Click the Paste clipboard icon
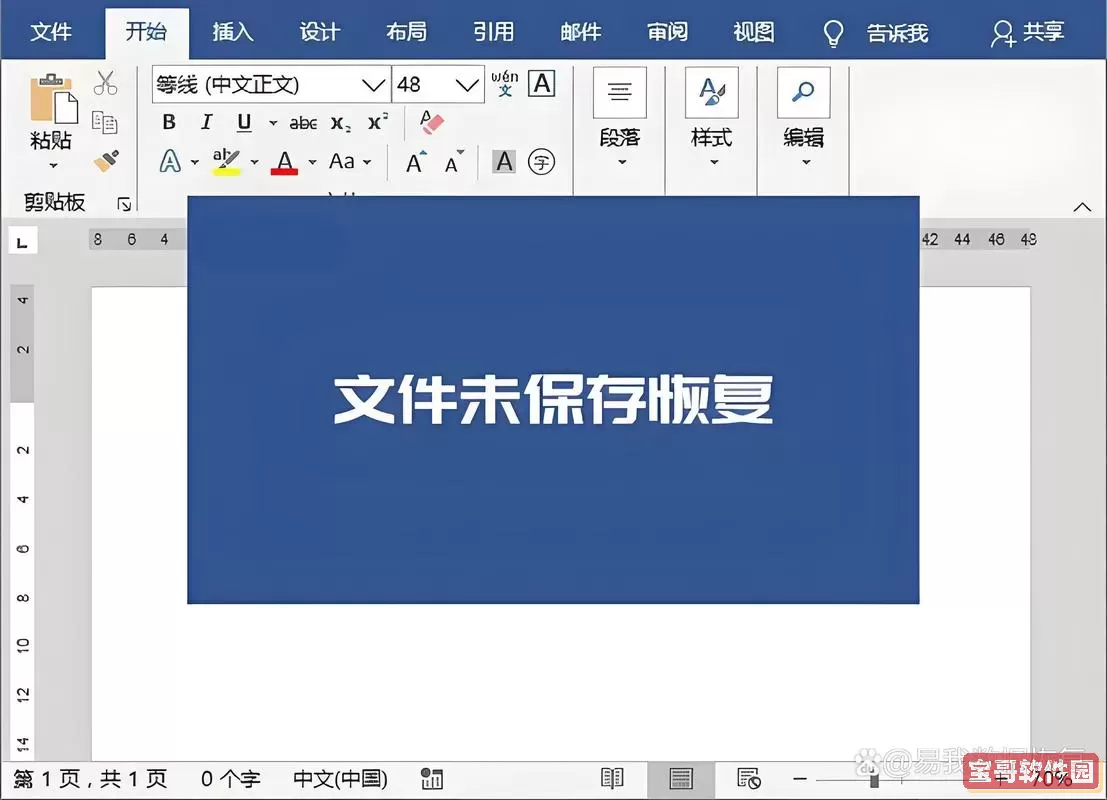1107x800 pixels. tap(53, 97)
